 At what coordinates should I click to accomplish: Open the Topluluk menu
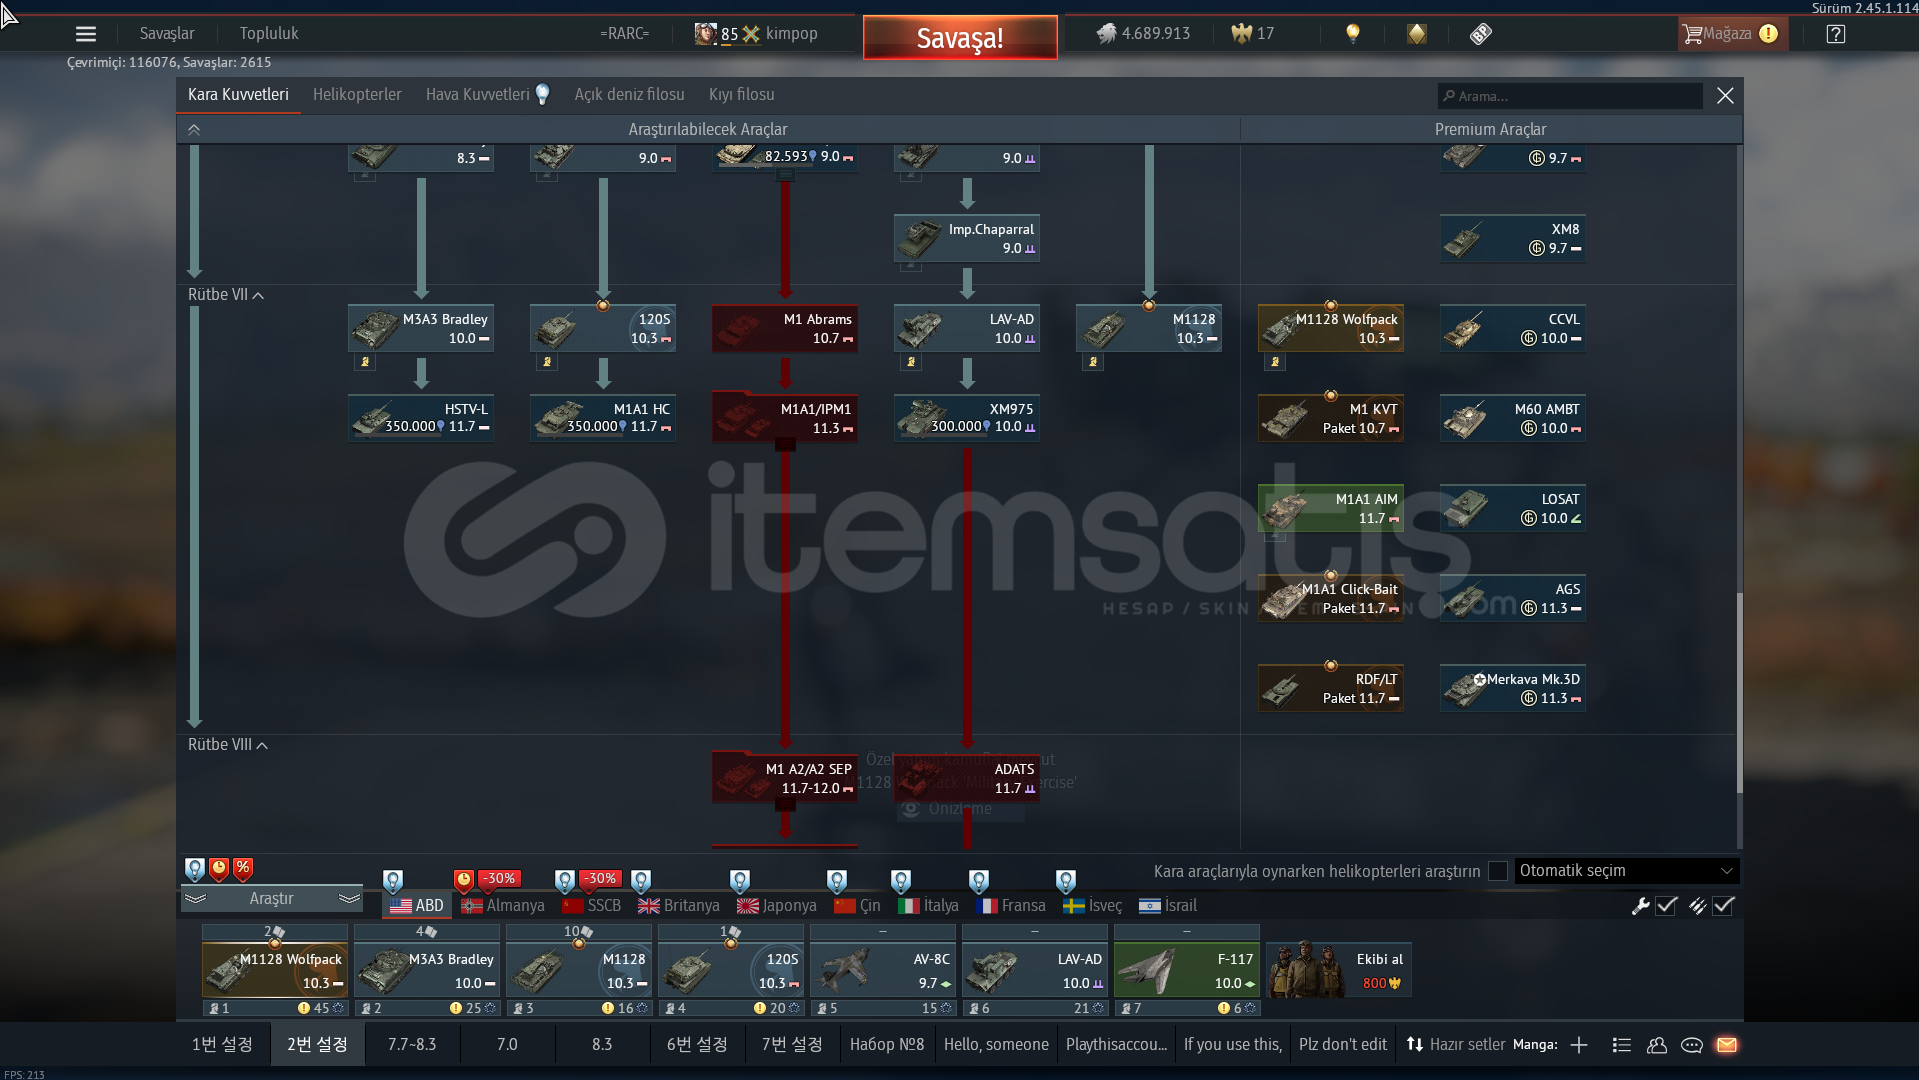pyautogui.click(x=269, y=33)
